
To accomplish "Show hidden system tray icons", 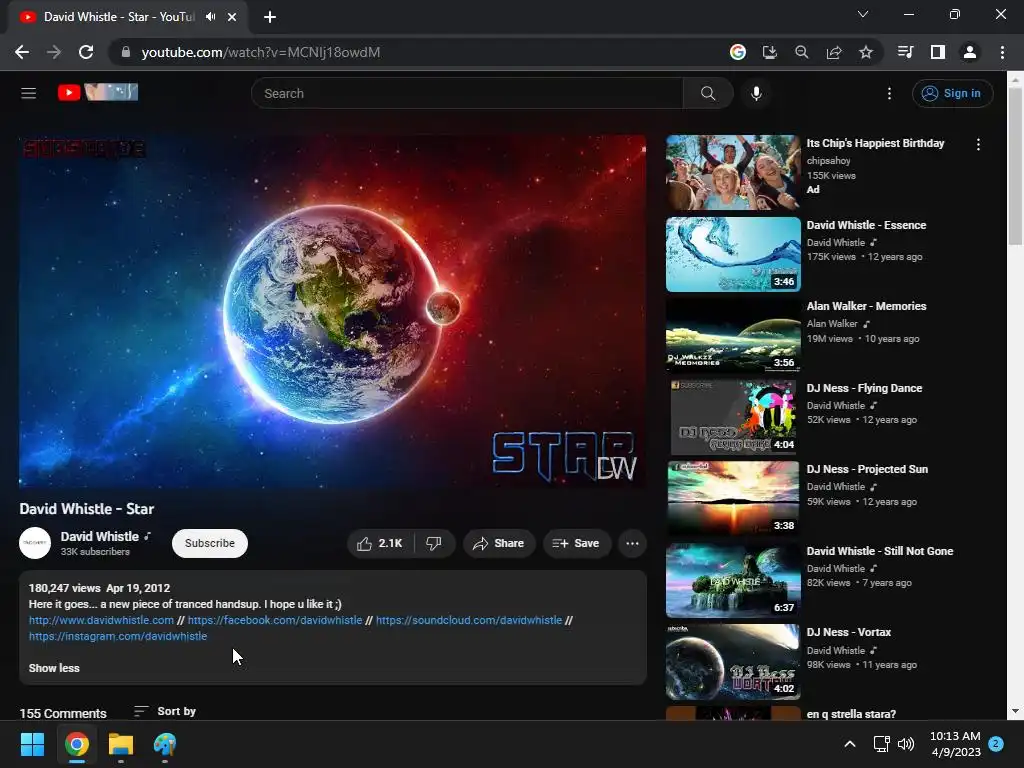I will [x=850, y=744].
